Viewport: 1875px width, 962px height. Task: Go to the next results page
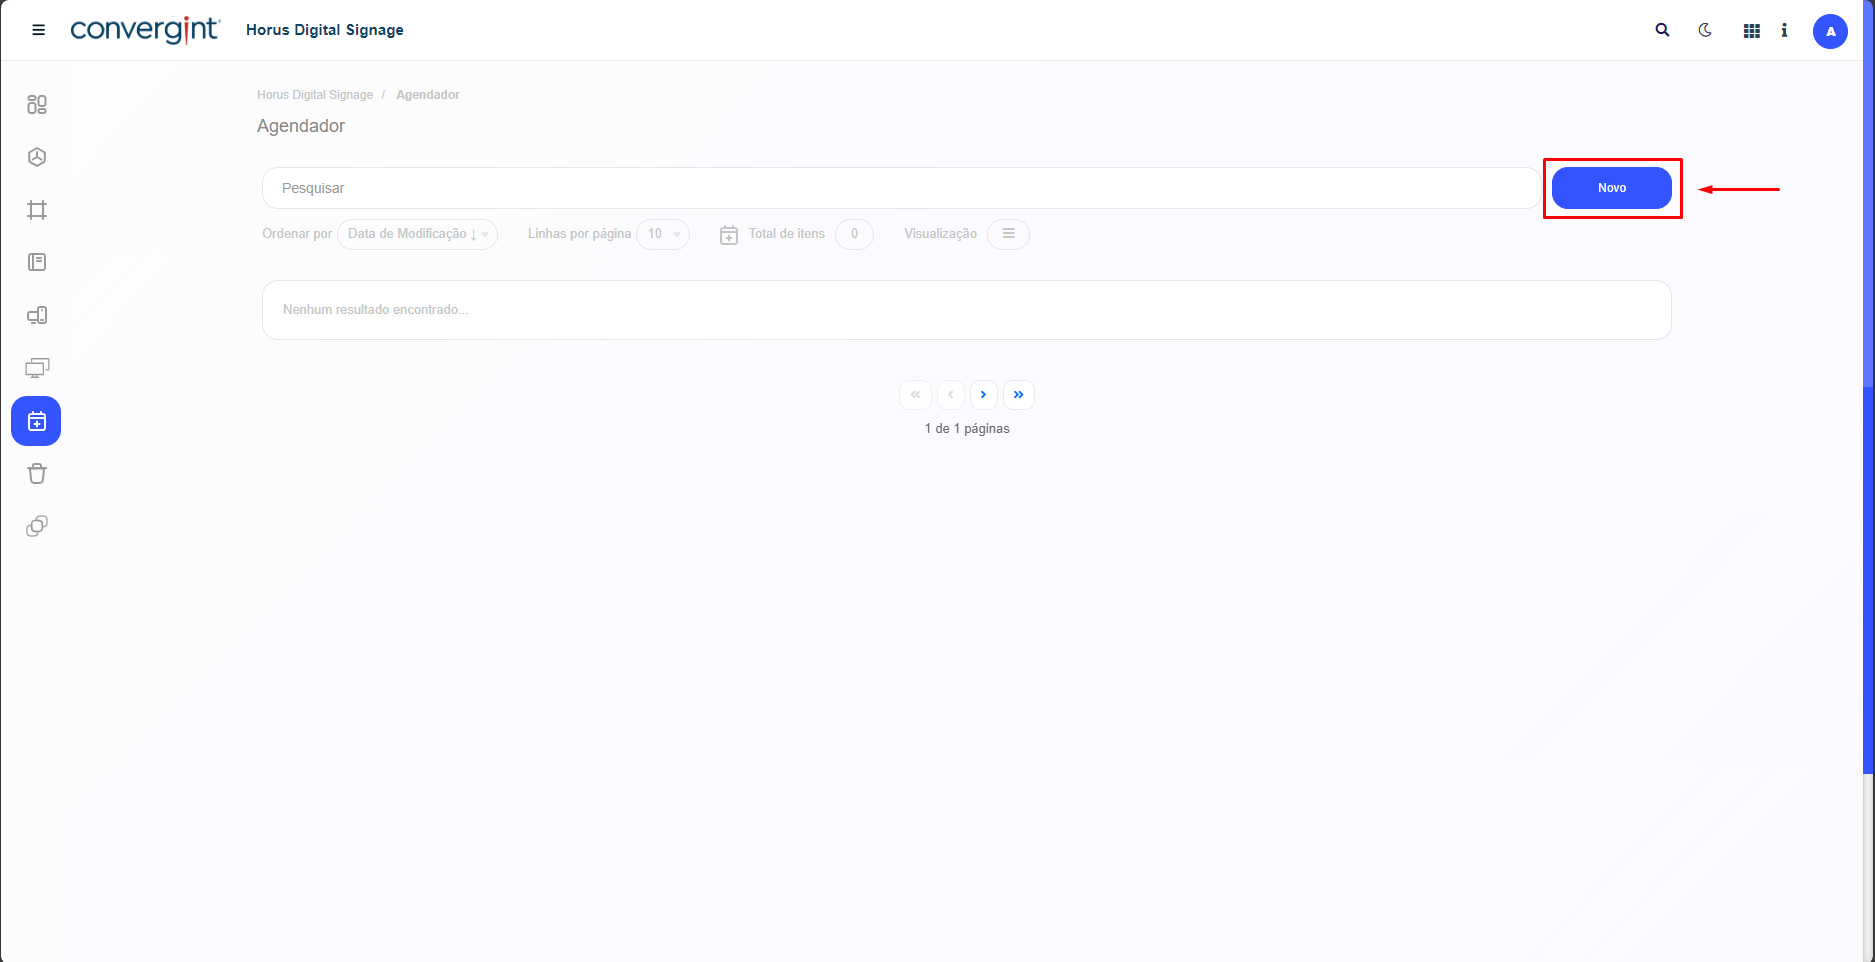984,395
